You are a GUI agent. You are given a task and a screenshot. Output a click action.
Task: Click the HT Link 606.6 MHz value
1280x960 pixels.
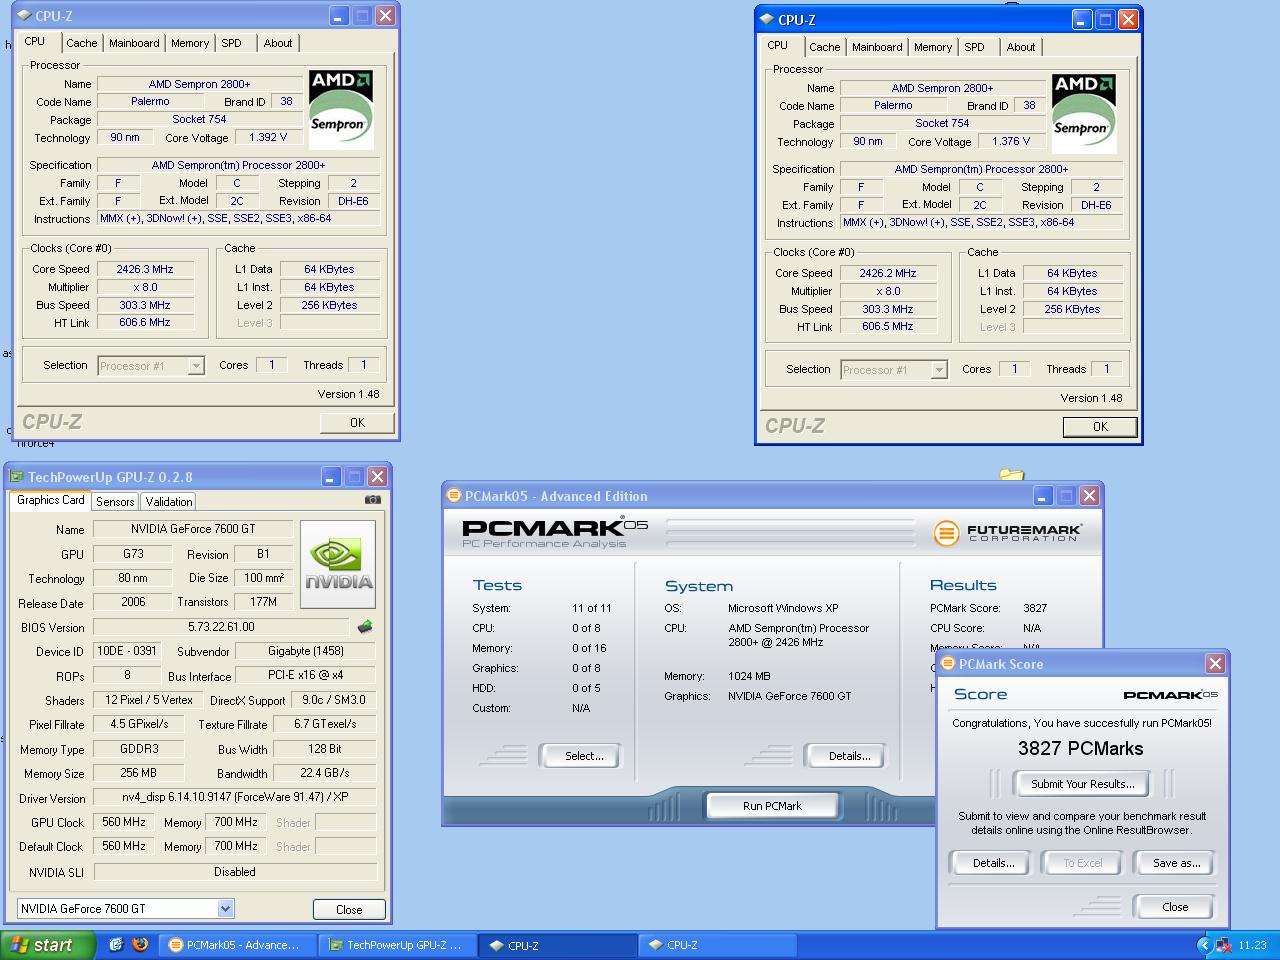(x=146, y=323)
